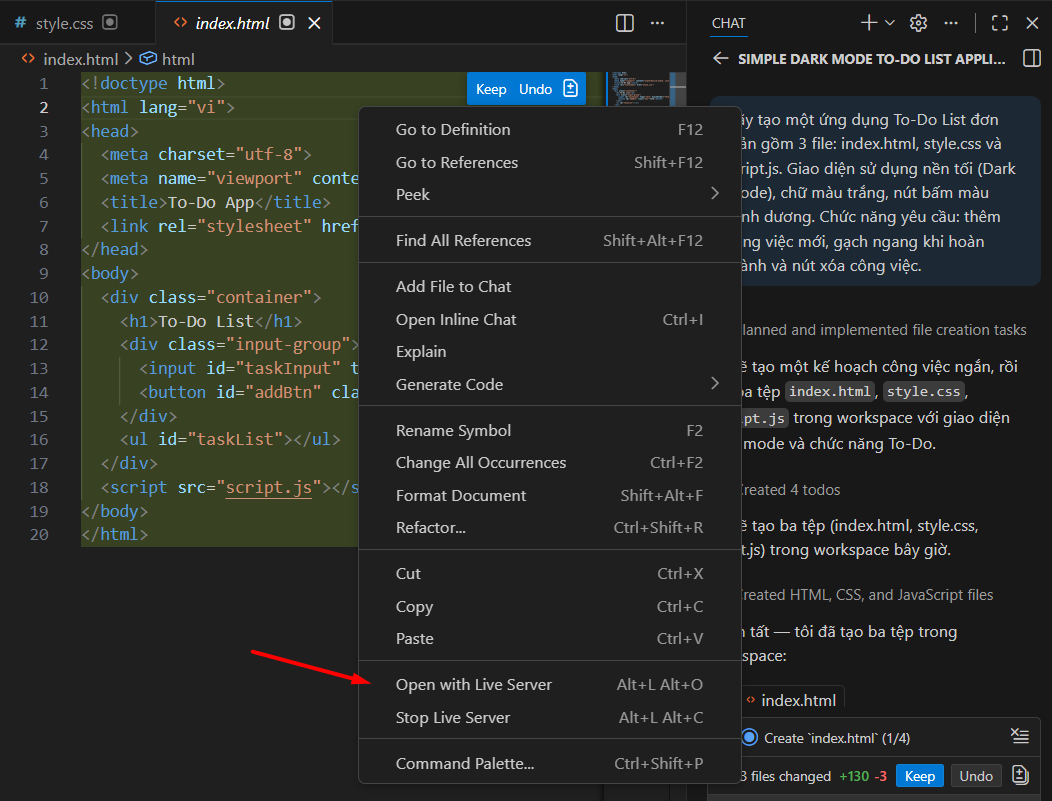Image resolution: width=1052 pixels, height=801 pixels.
Task: Open the chat panel more actions ellipsis
Action: pyautogui.click(x=951, y=22)
